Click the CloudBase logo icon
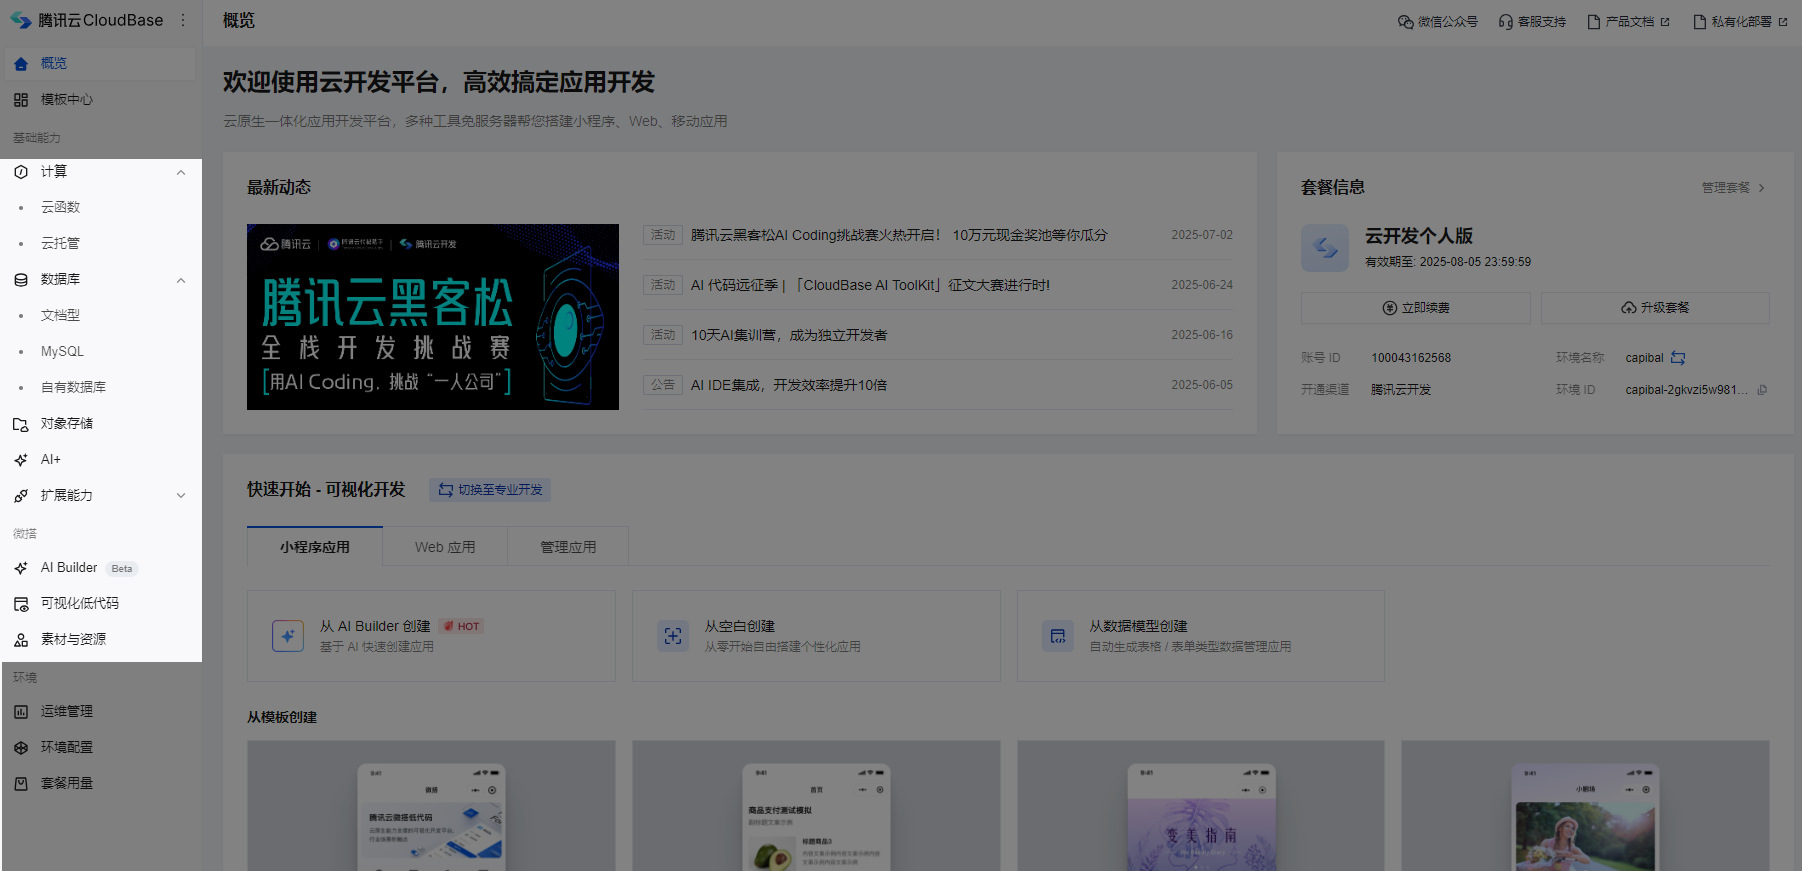The width and height of the screenshot is (1802, 871). (20, 20)
